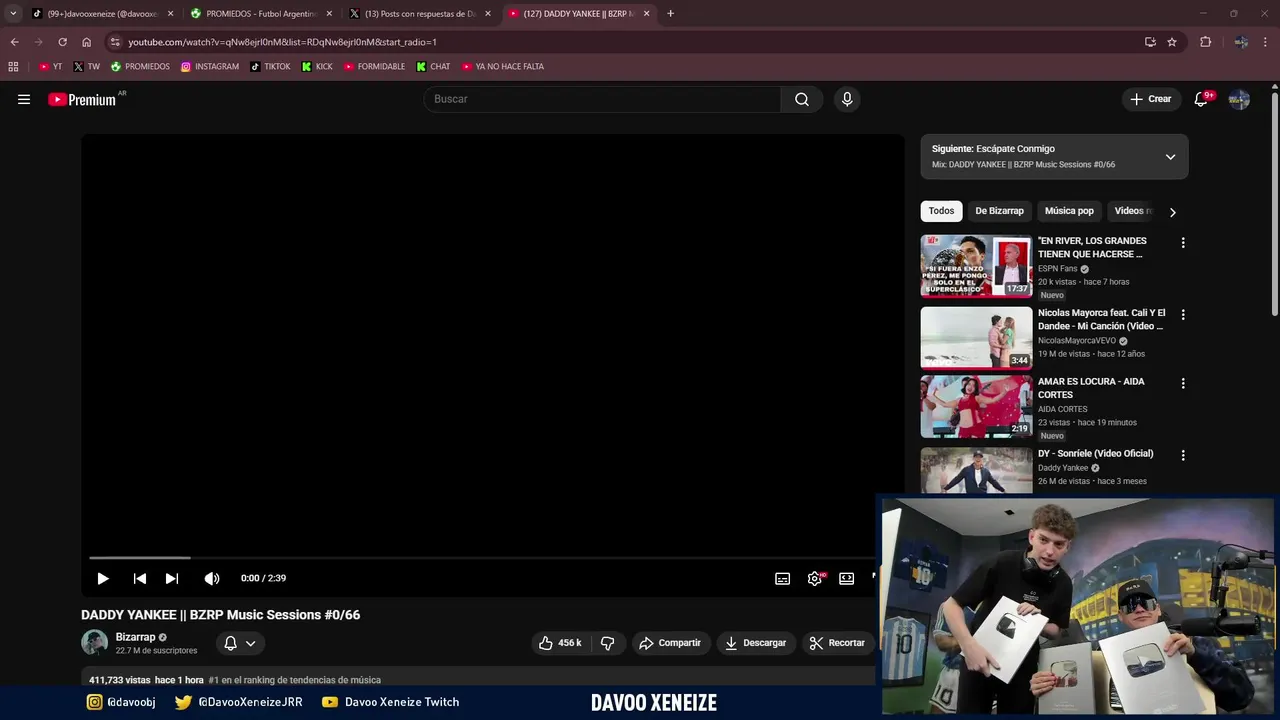
Task: Seek on the video progress bar
Action: tap(483, 557)
